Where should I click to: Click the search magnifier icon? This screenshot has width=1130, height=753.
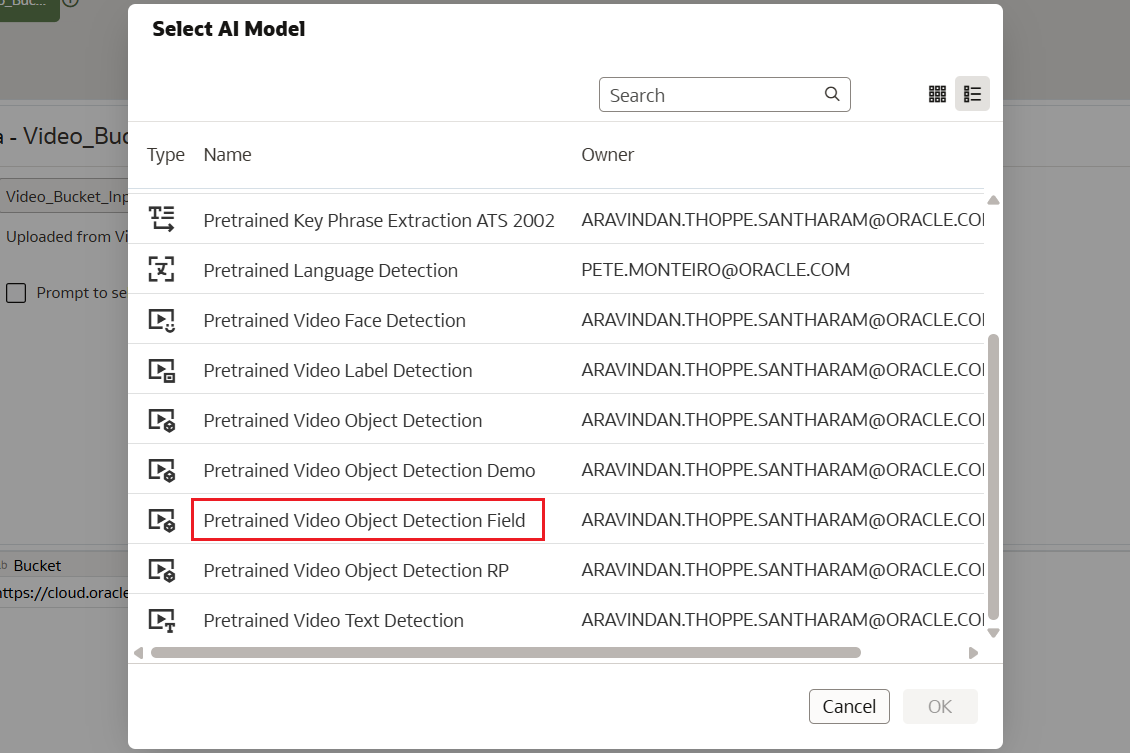[832, 94]
